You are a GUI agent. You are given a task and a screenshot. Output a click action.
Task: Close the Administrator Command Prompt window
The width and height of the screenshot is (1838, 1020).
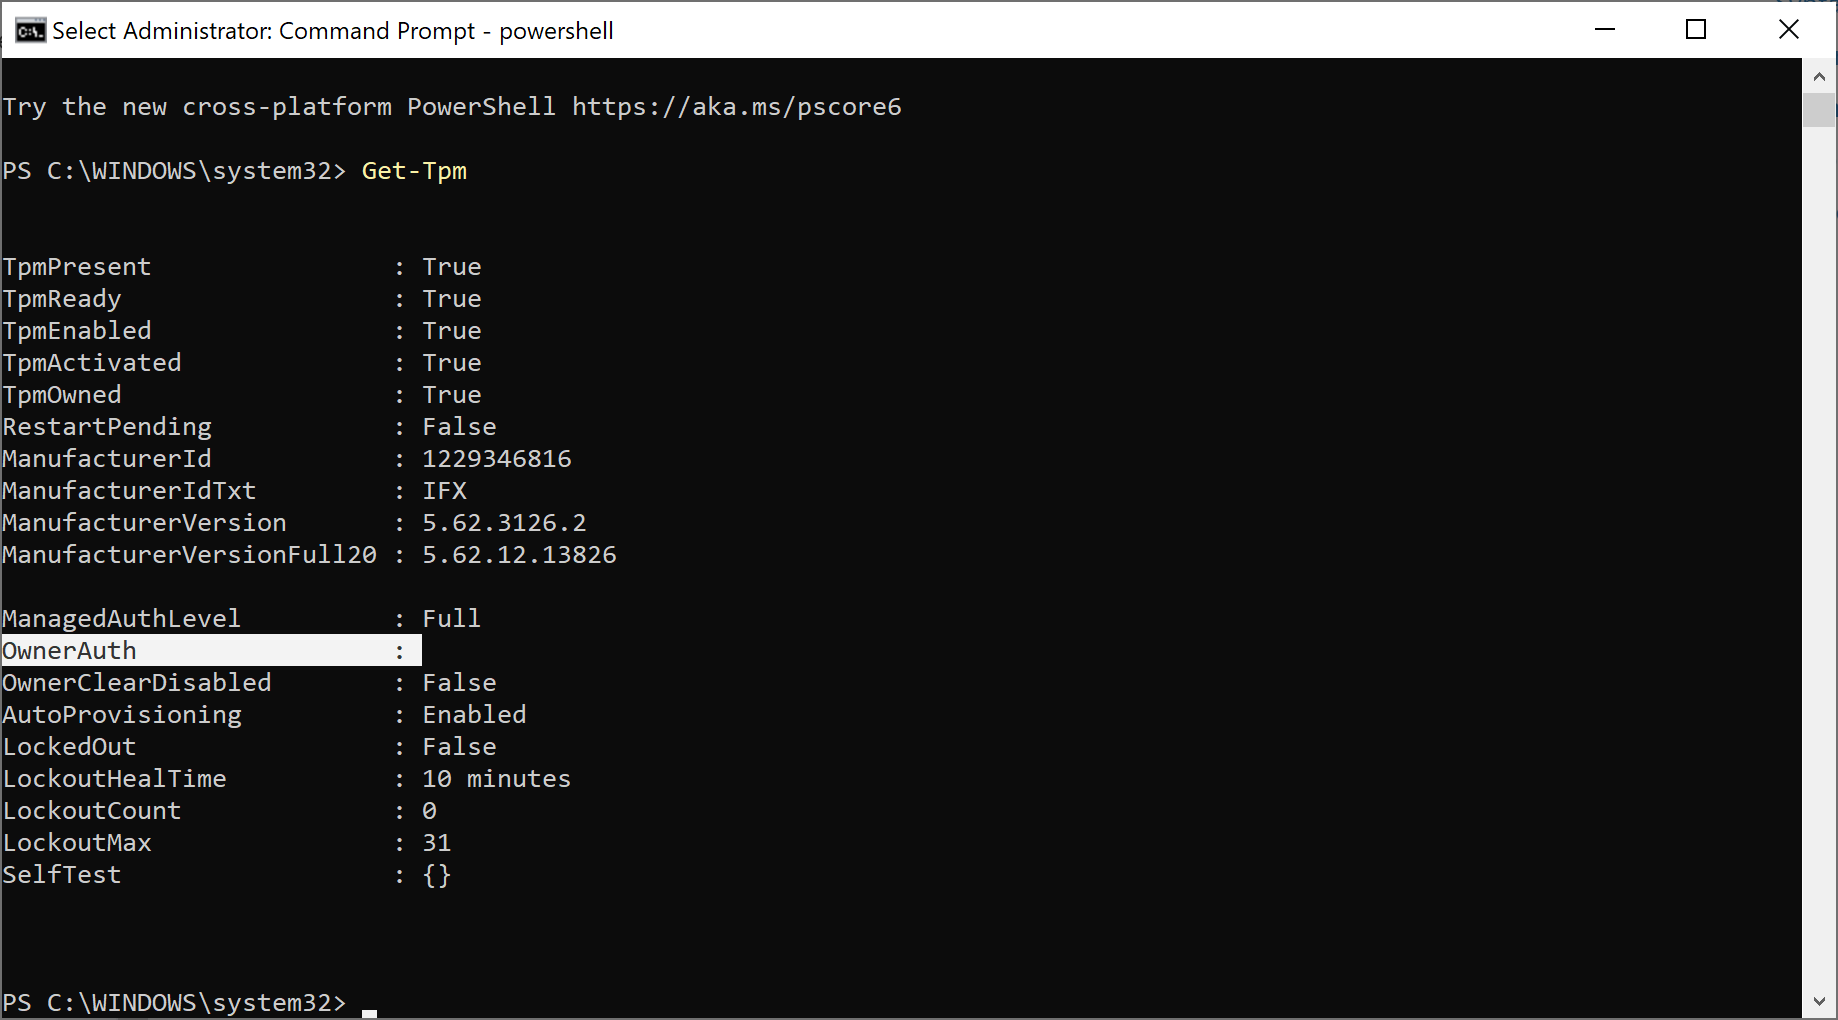point(1789,30)
